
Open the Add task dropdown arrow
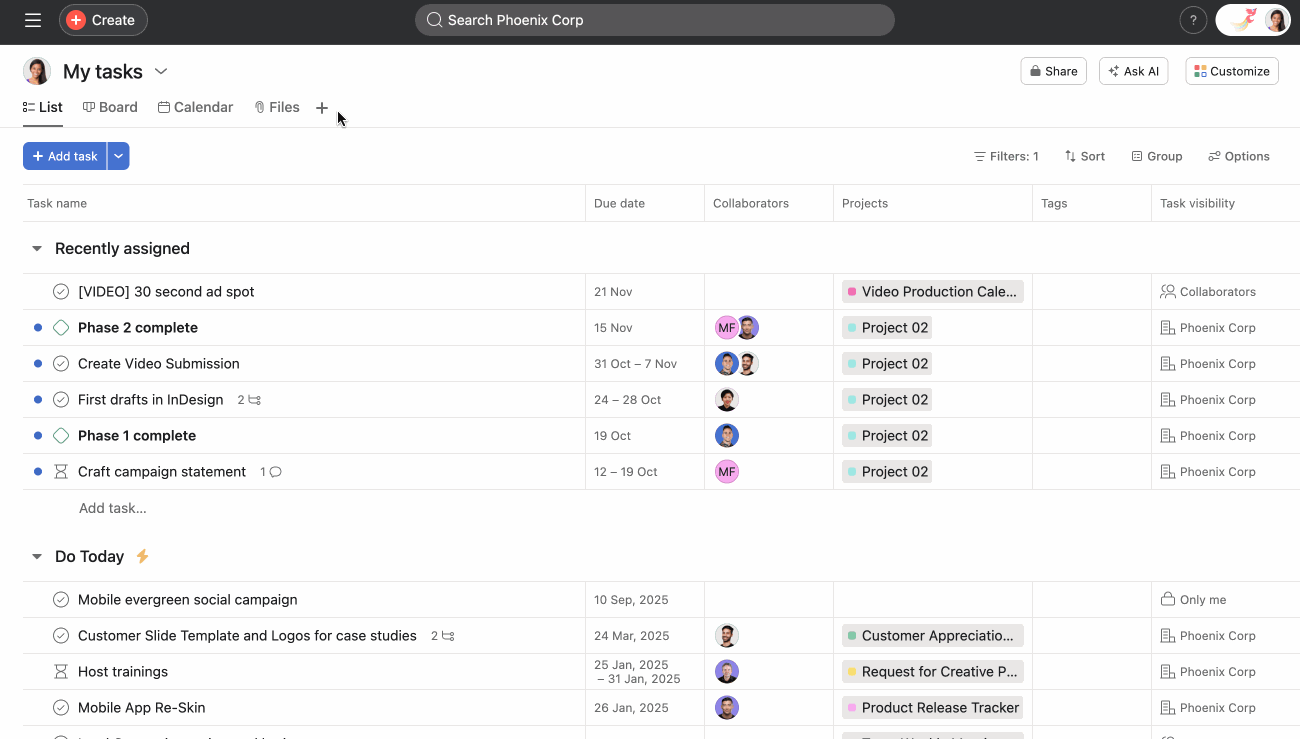(x=118, y=156)
